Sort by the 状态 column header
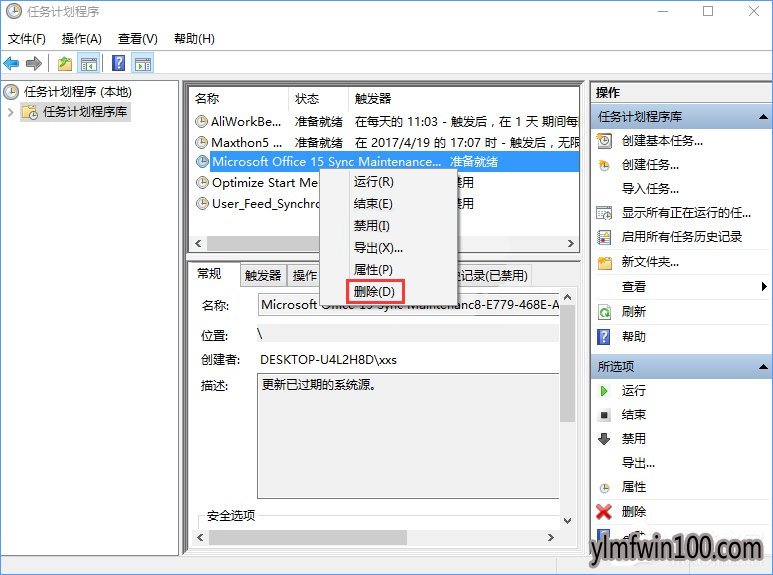773x575 pixels. (318, 99)
